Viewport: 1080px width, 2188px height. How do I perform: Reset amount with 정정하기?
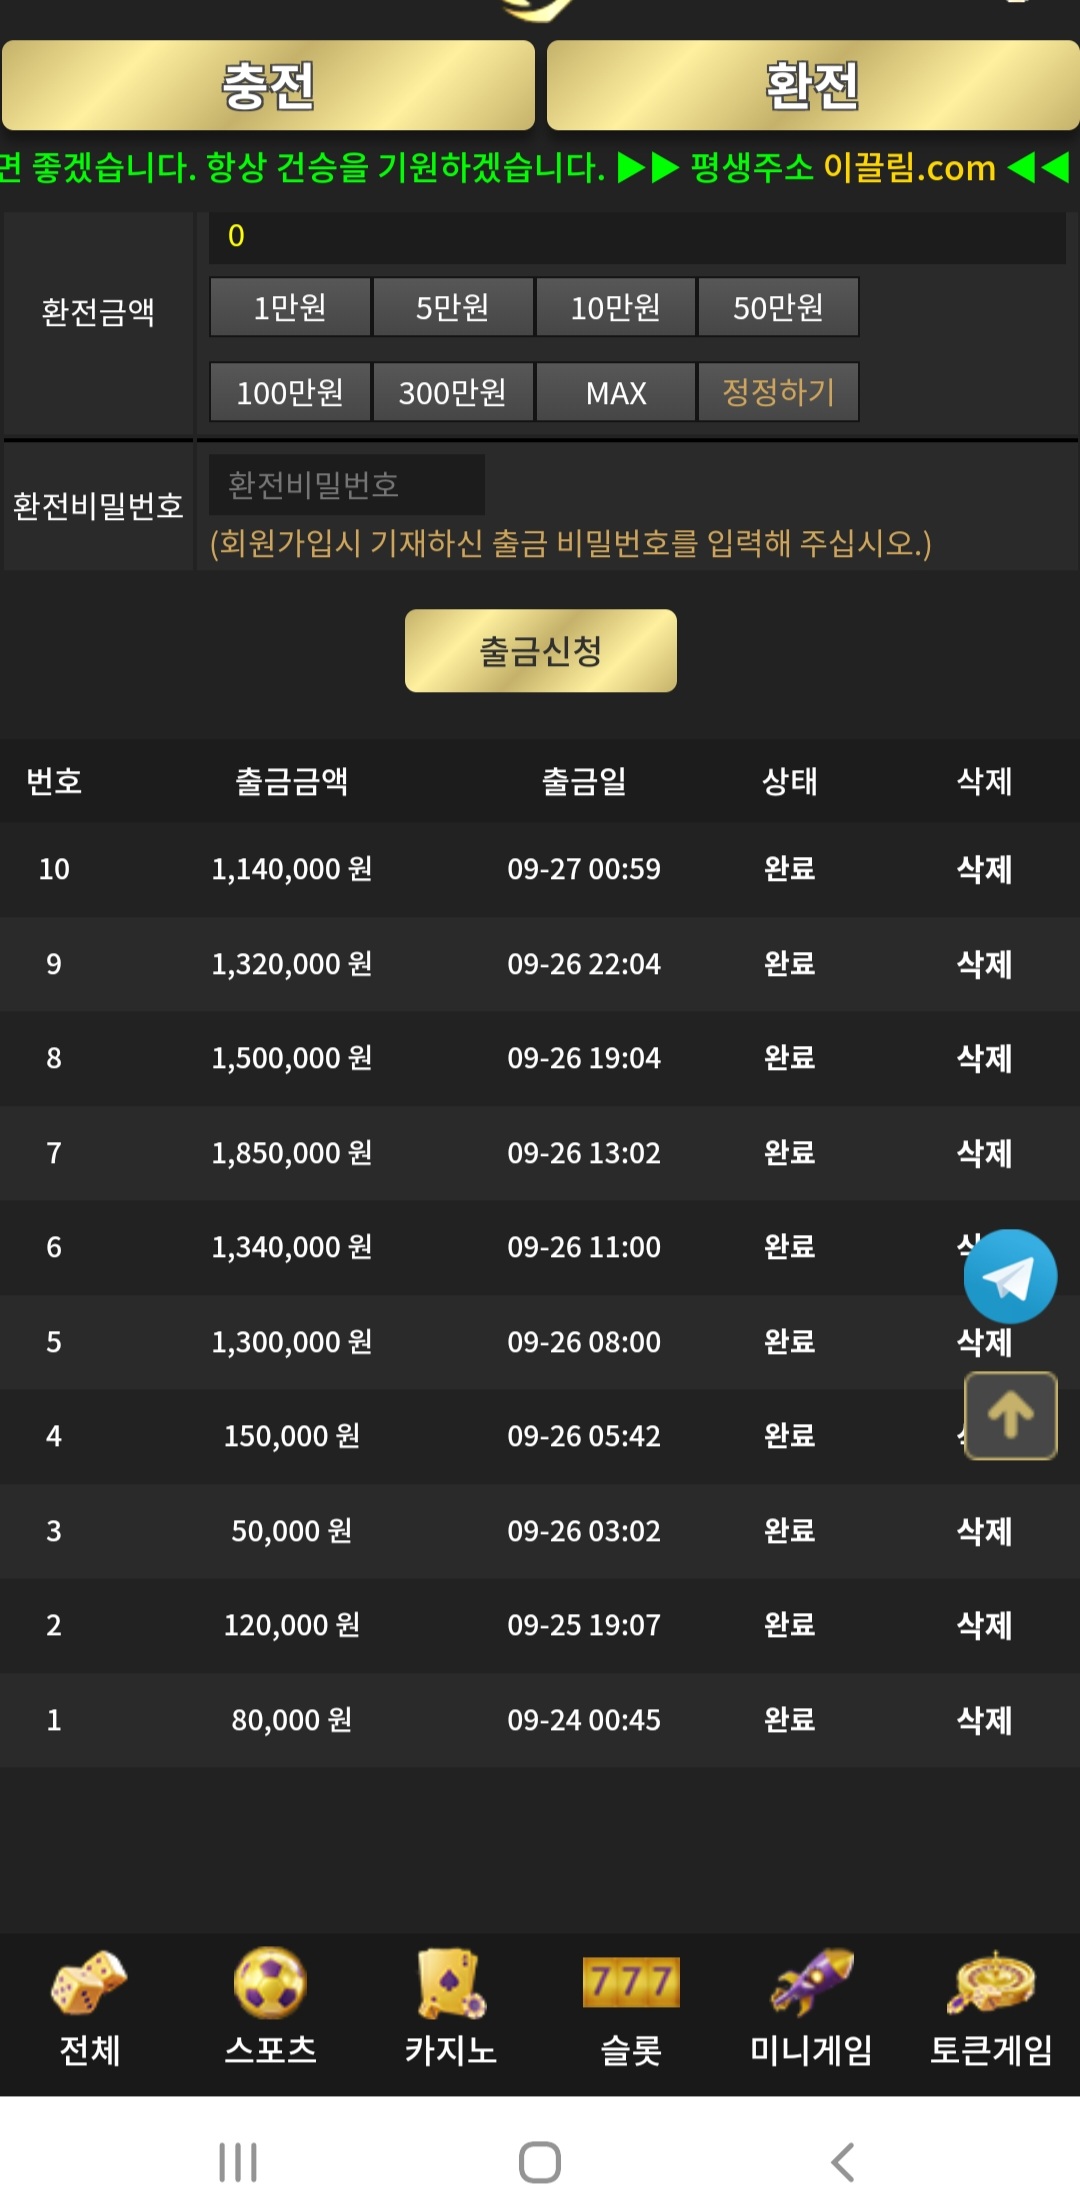coord(778,392)
